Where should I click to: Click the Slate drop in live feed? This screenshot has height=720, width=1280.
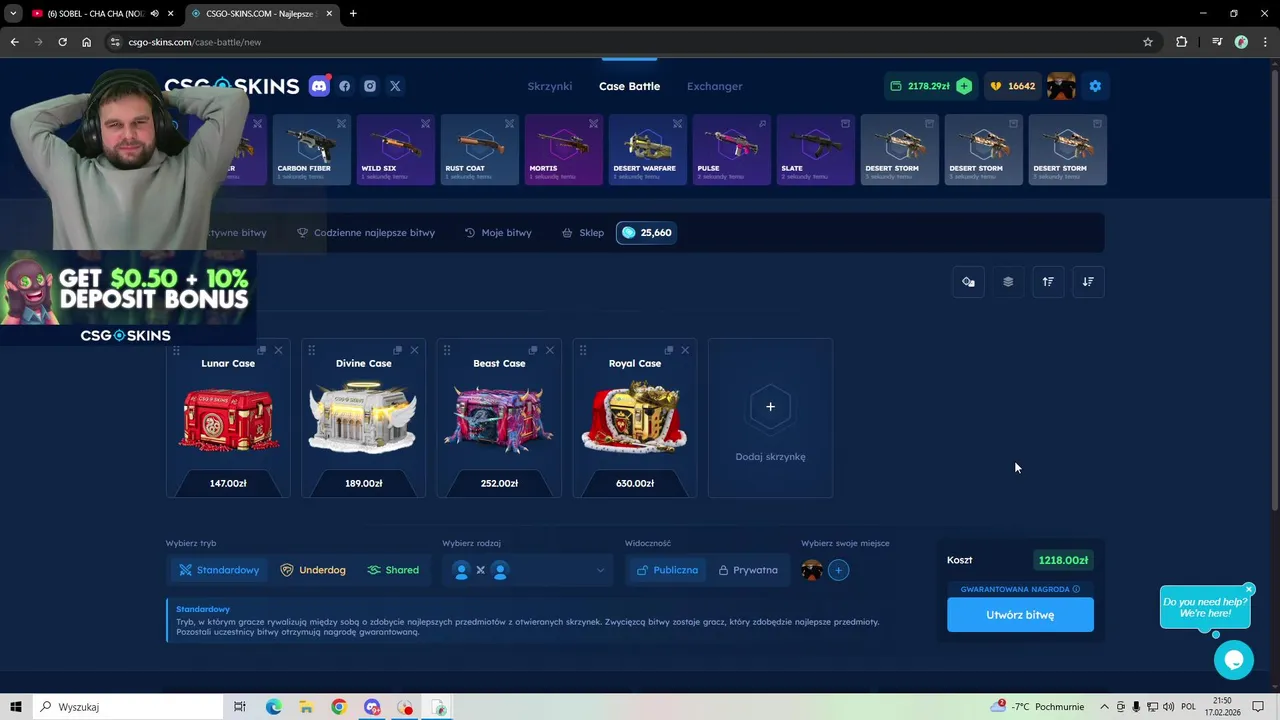click(x=815, y=150)
